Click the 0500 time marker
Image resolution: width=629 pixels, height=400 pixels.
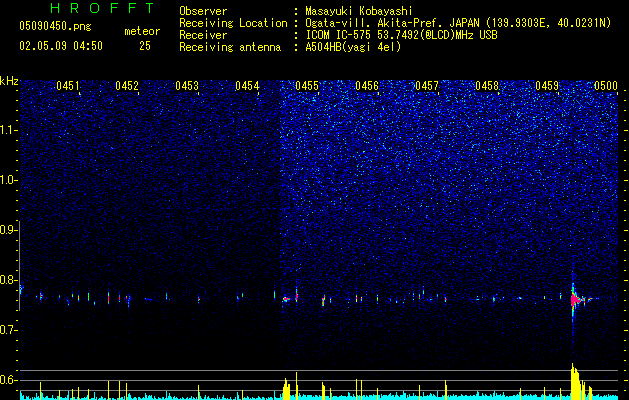(606, 86)
